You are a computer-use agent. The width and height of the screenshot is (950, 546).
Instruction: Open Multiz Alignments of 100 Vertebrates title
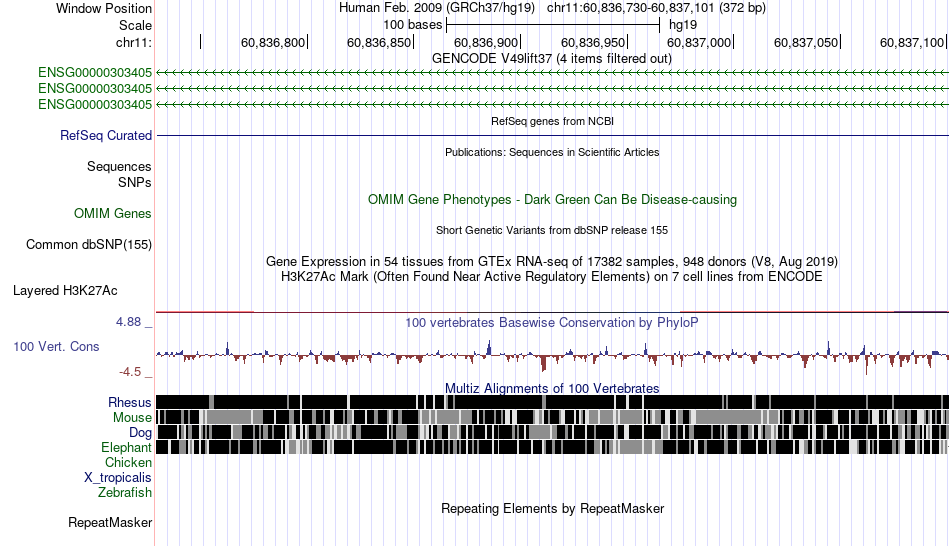[552, 388]
